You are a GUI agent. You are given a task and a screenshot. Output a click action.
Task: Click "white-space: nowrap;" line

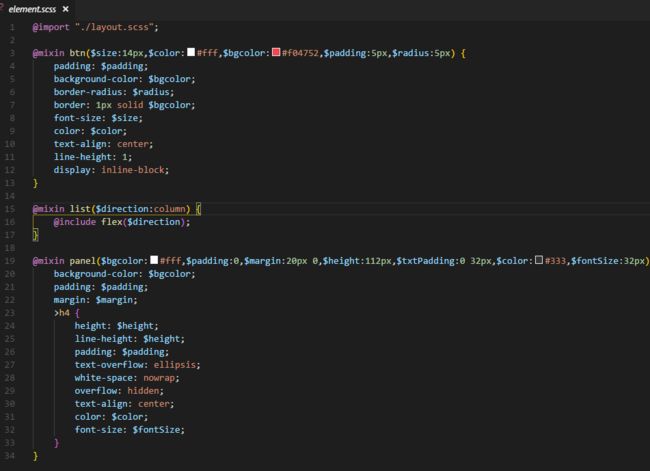pyautogui.click(x=127, y=378)
